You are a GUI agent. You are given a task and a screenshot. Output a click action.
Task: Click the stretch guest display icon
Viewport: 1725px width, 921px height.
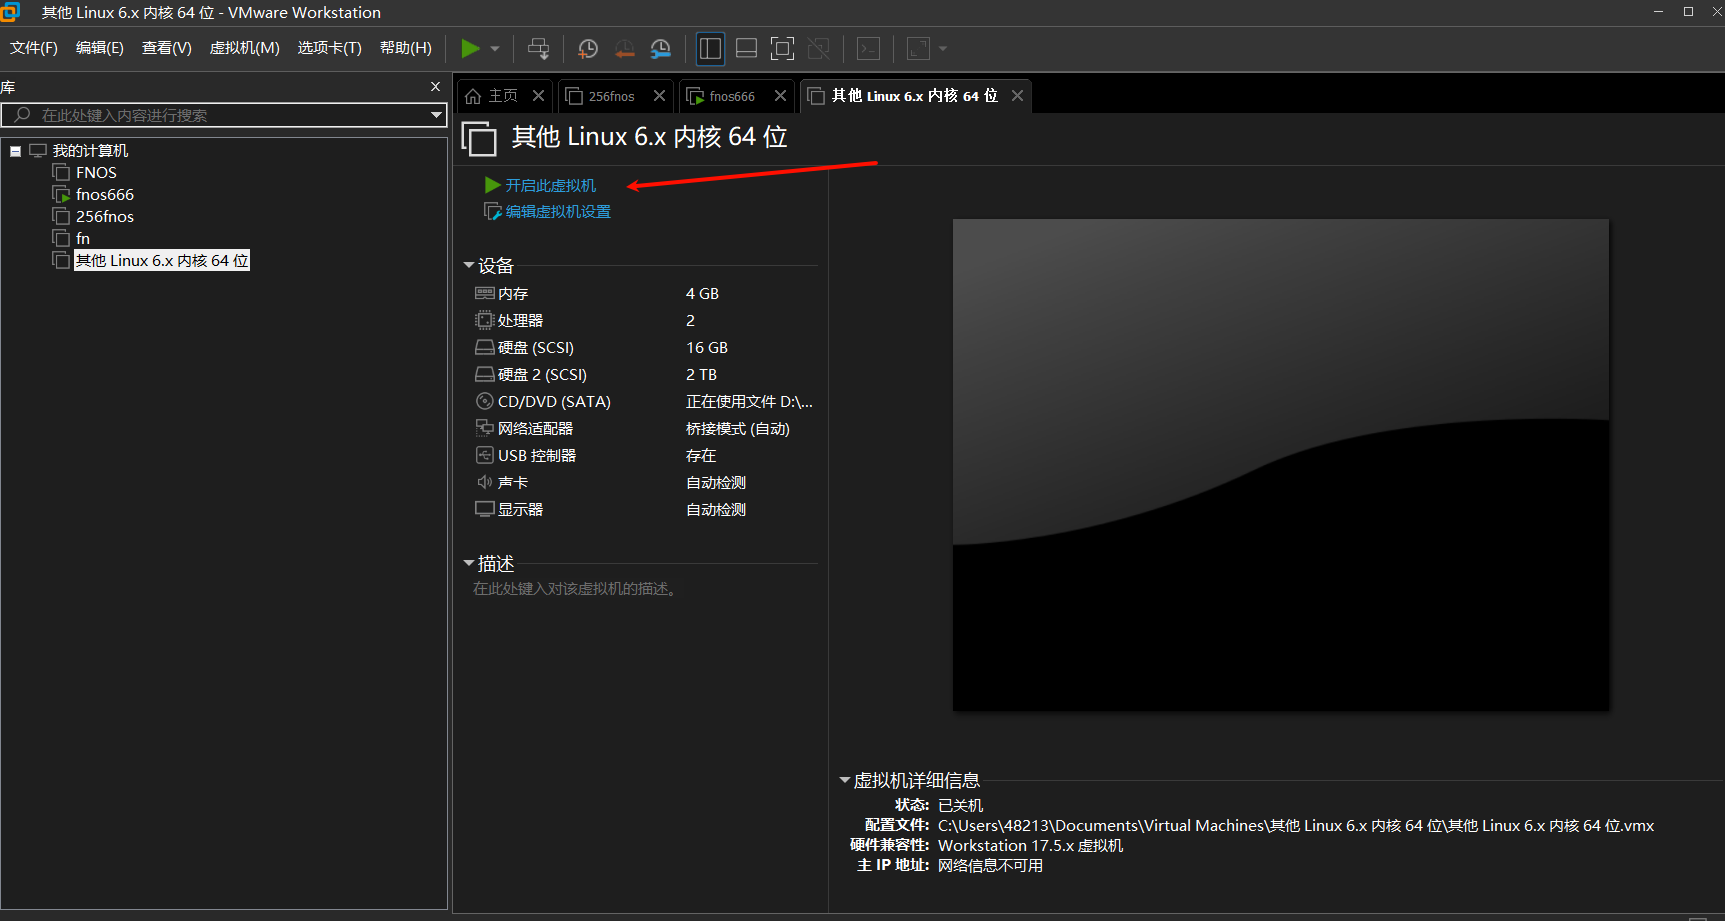[918, 48]
